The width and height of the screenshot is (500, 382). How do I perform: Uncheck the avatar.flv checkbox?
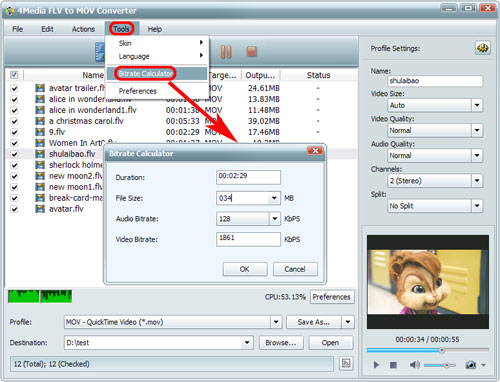point(14,209)
